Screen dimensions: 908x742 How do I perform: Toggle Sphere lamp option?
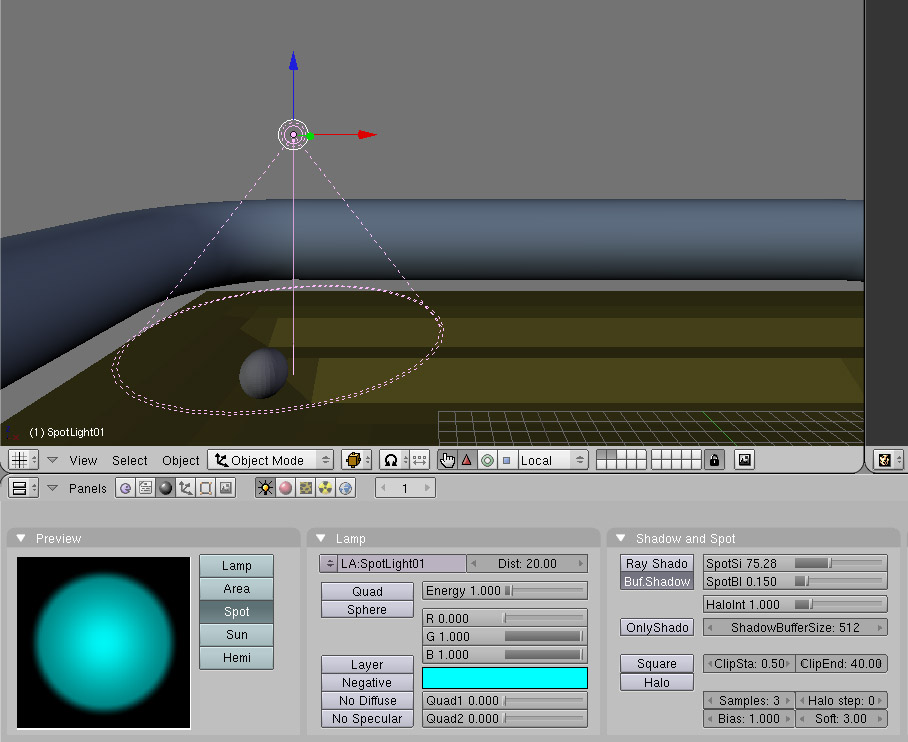pos(367,609)
